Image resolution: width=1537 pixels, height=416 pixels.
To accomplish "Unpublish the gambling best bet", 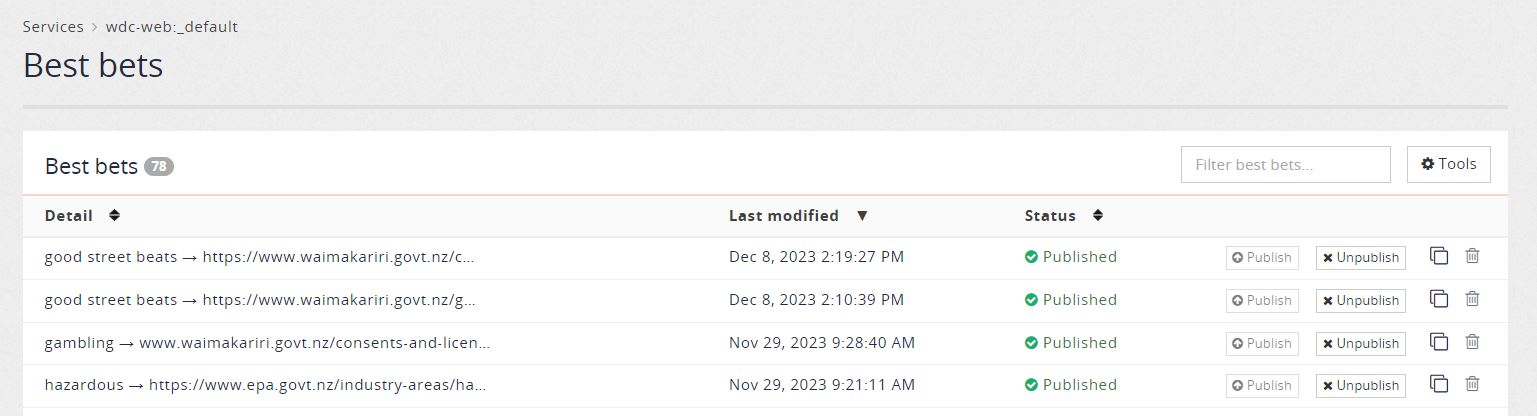I will [1360, 343].
